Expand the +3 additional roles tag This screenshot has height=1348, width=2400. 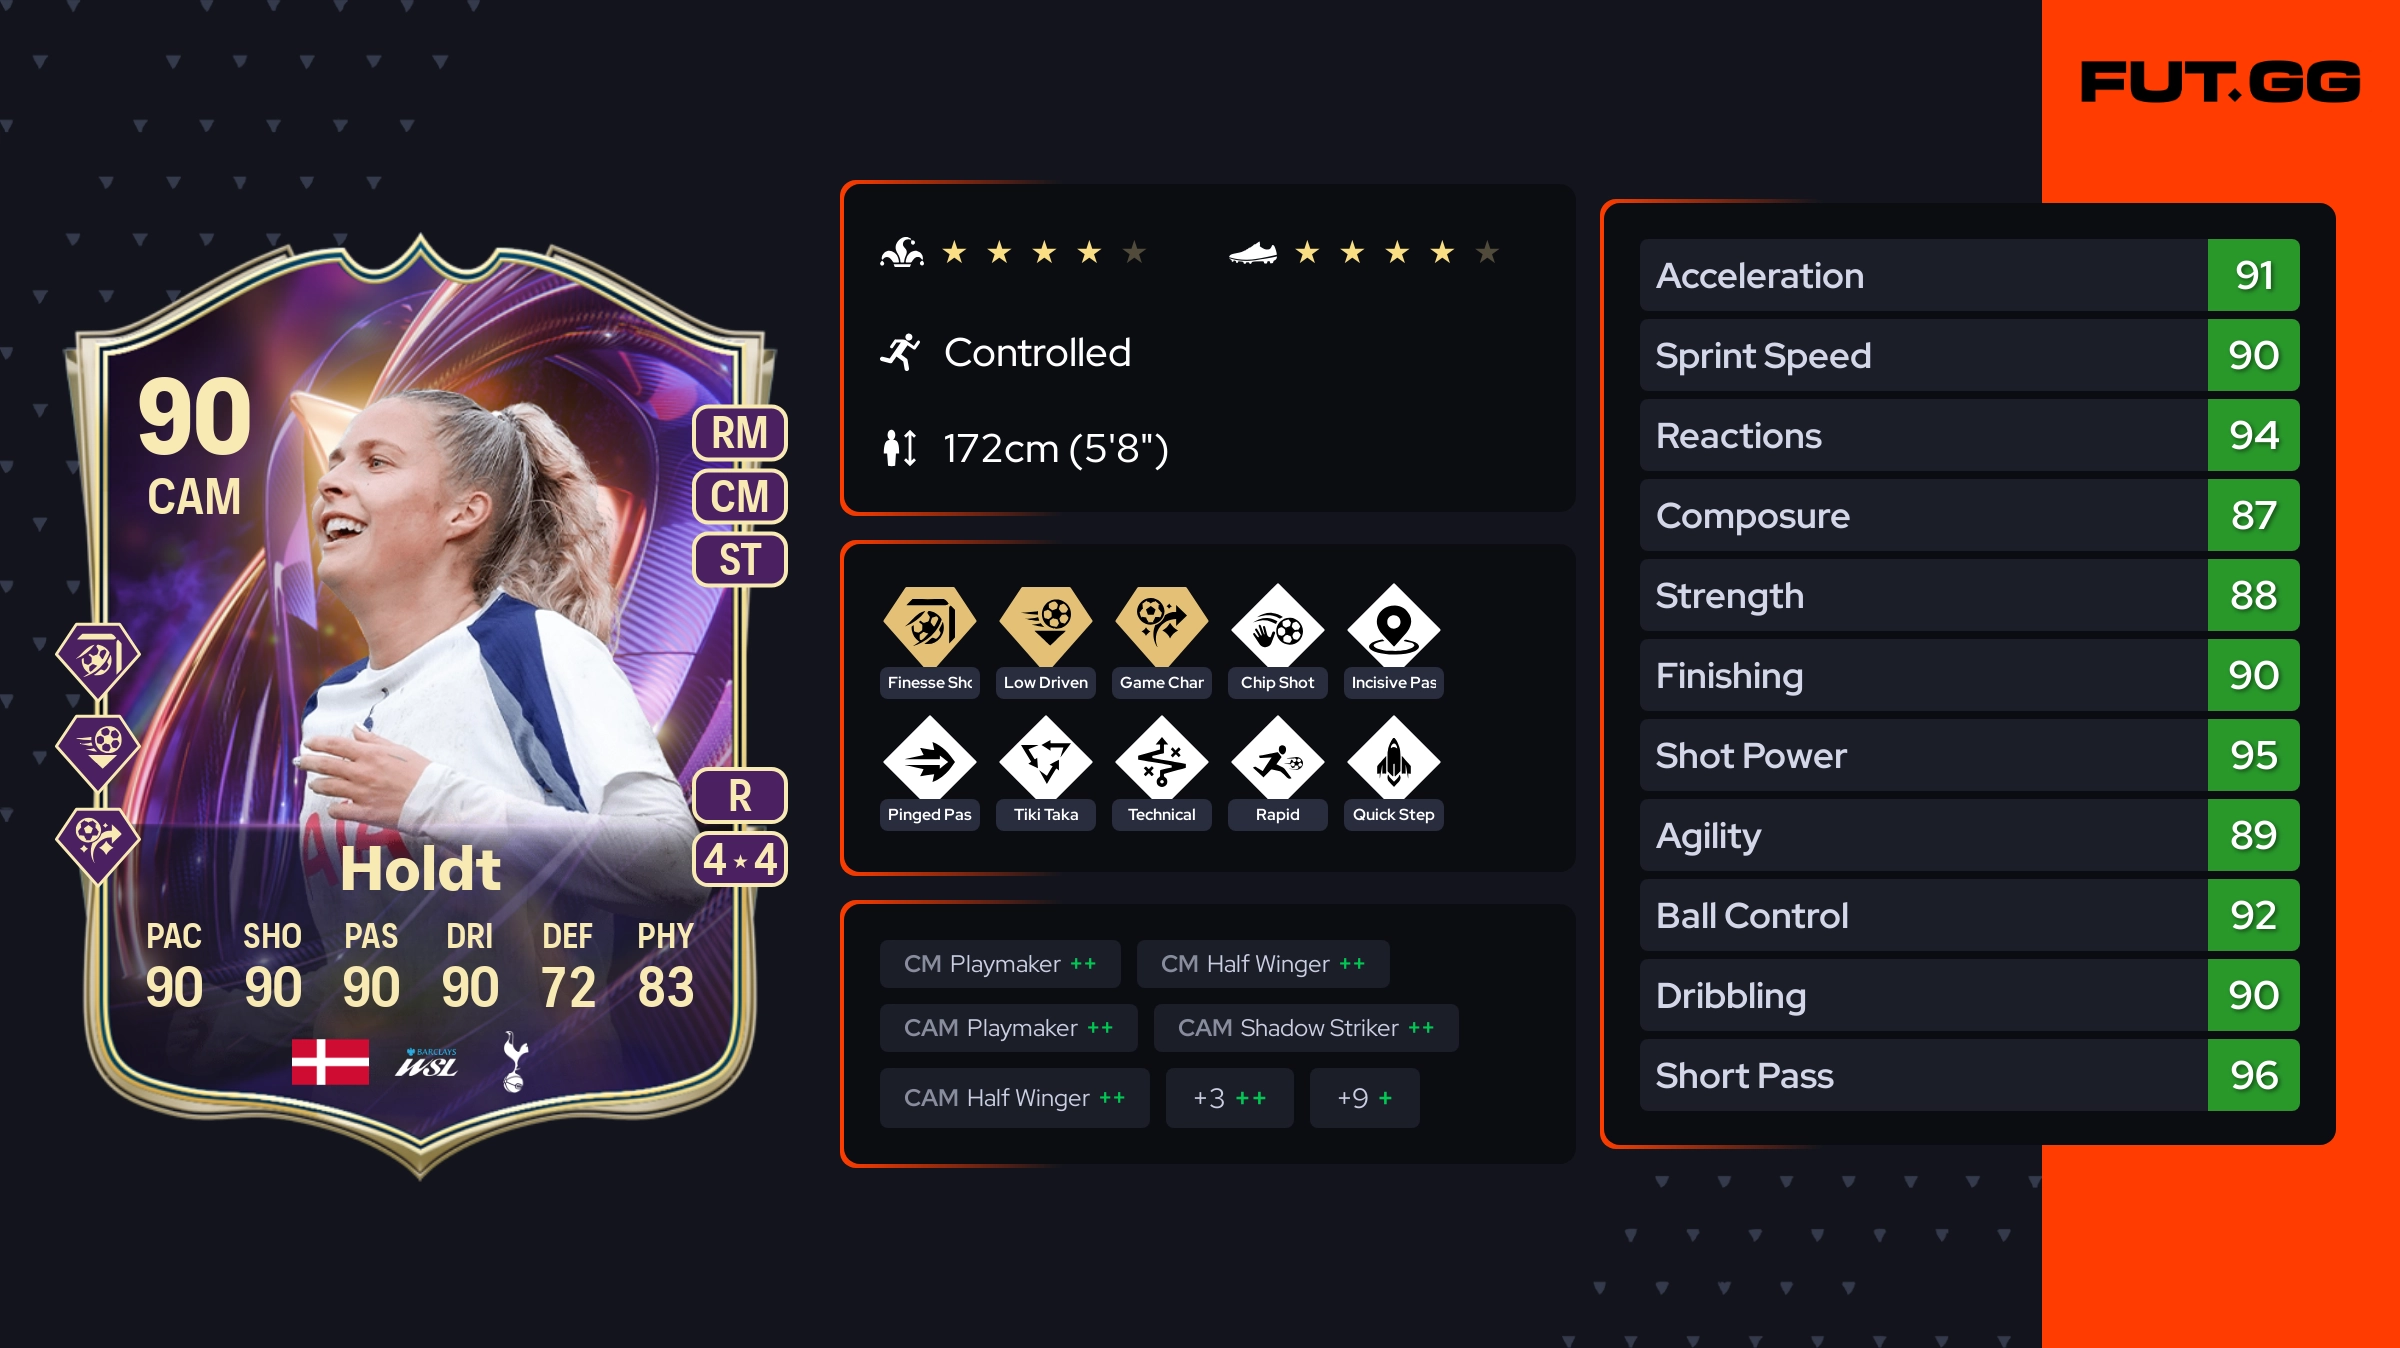1229,1098
